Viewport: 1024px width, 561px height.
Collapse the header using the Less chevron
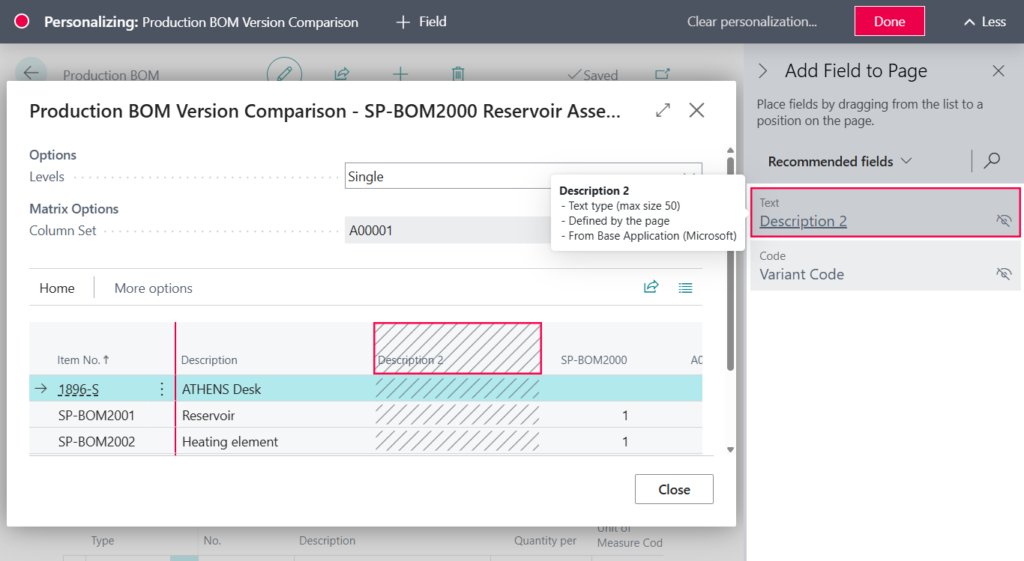tap(984, 22)
